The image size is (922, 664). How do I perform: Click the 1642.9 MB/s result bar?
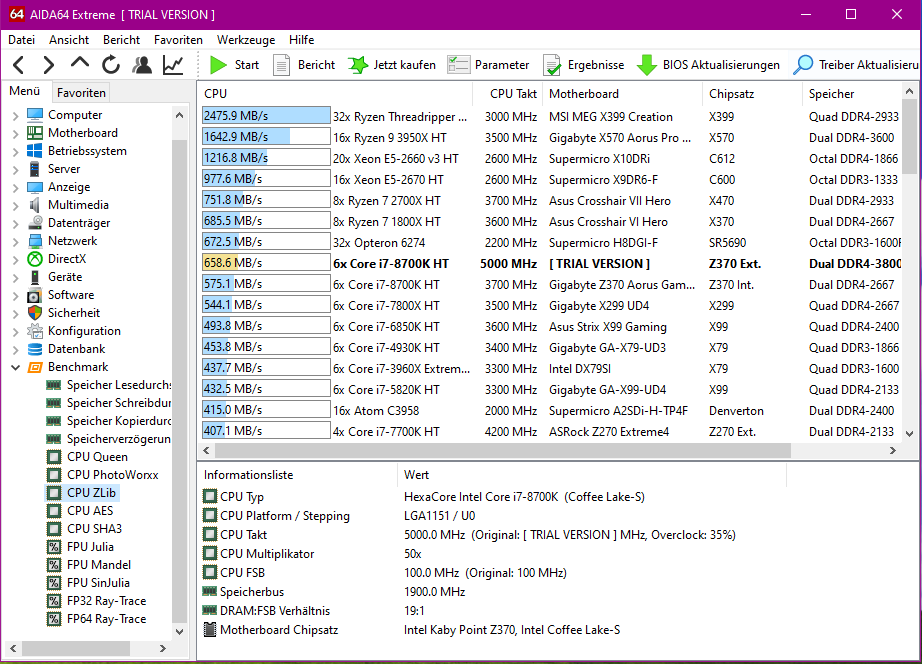(266, 137)
